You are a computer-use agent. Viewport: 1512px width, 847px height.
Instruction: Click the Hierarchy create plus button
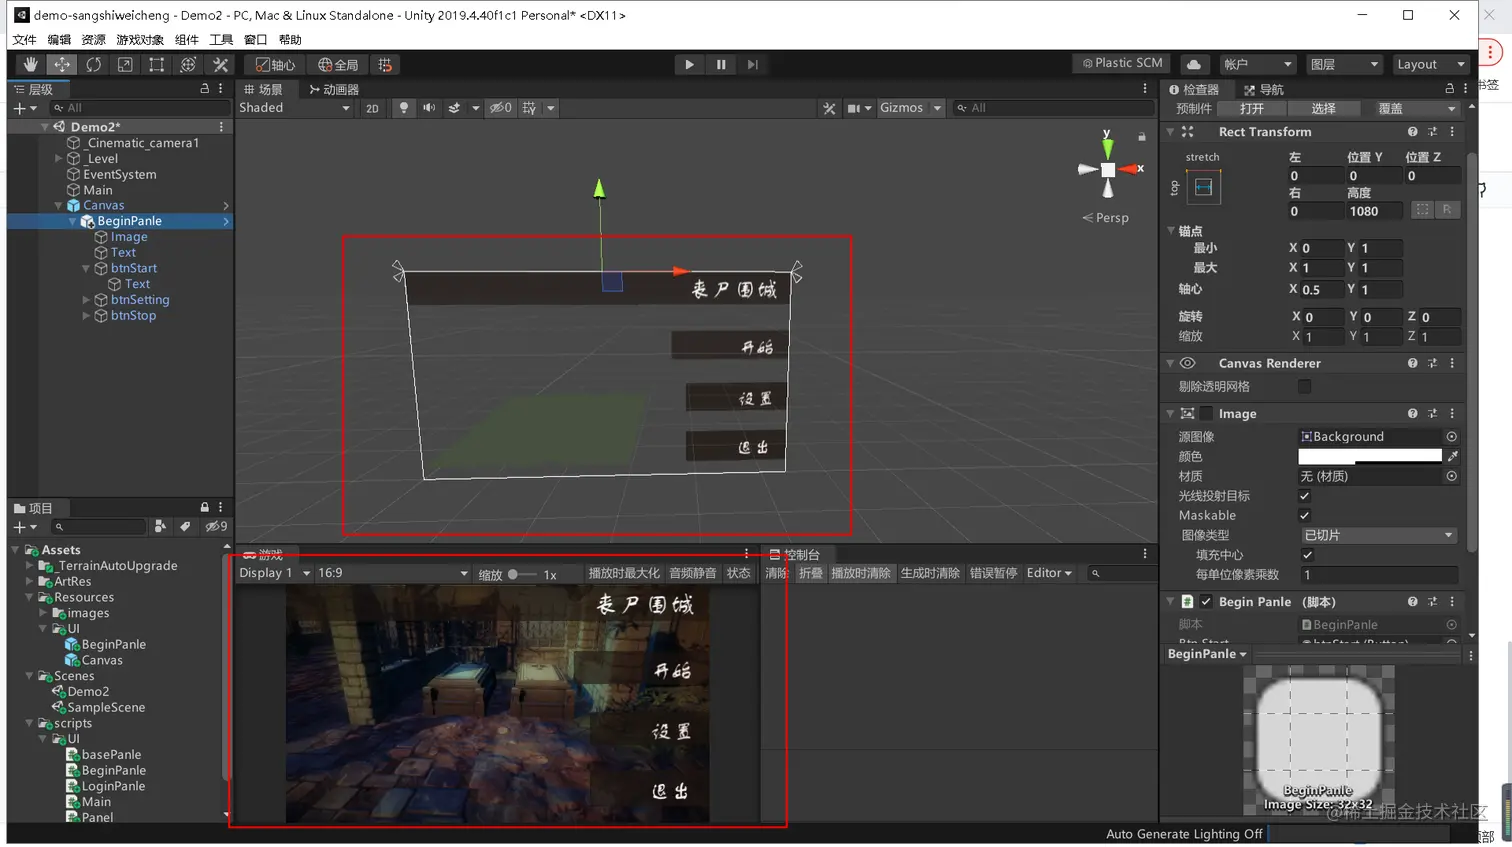point(24,108)
